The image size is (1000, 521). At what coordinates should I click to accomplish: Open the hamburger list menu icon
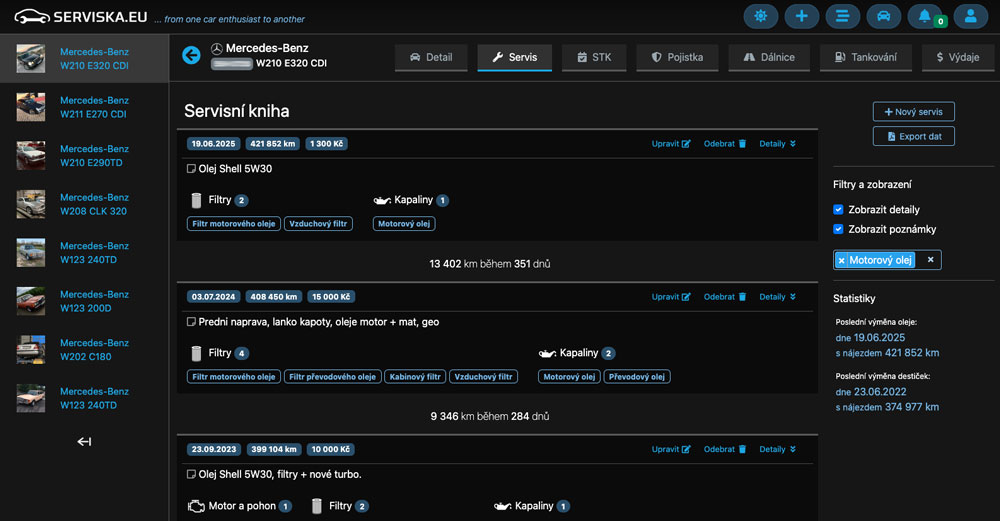[842, 17]
